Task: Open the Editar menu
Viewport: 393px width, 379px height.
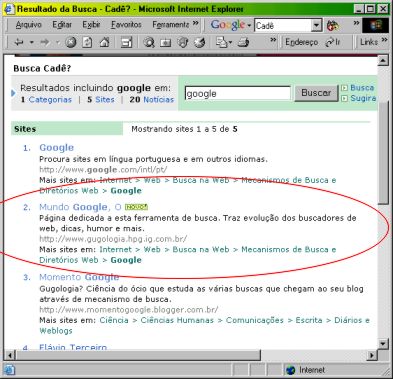Action: [62, 24]
